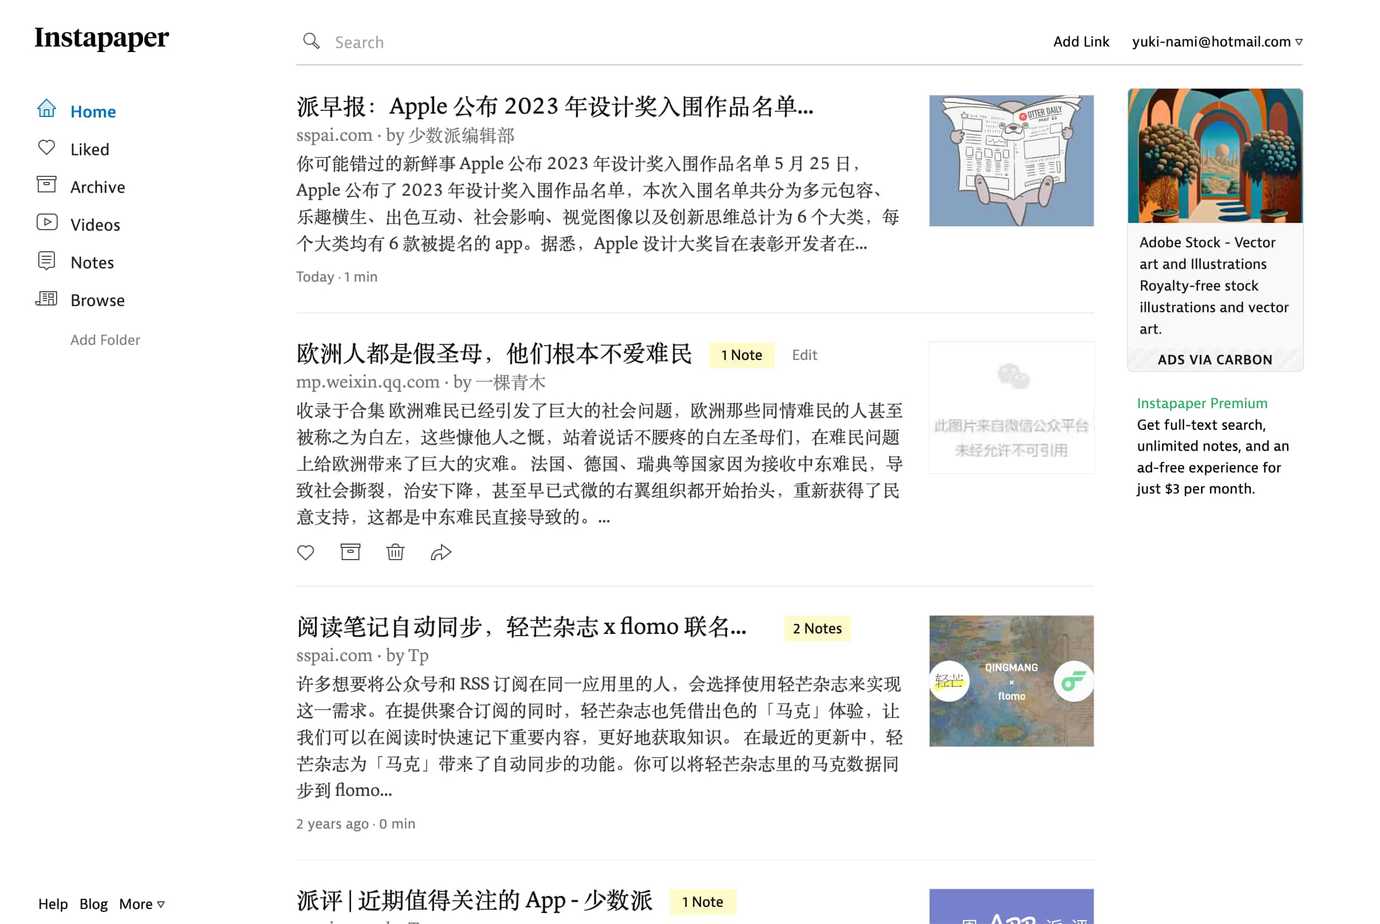Click the search magnifier icon
The image size is (1380, 924).
312,41
